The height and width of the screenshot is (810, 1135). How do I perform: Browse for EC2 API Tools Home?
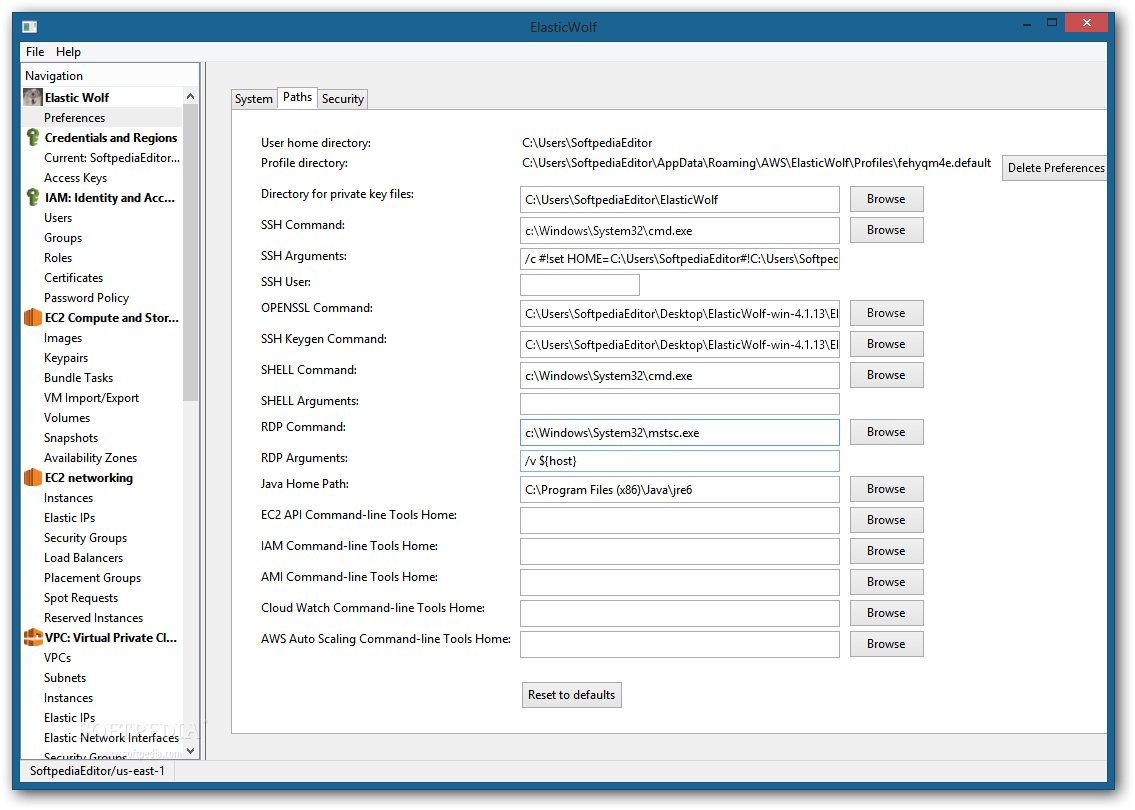[886, 520]
